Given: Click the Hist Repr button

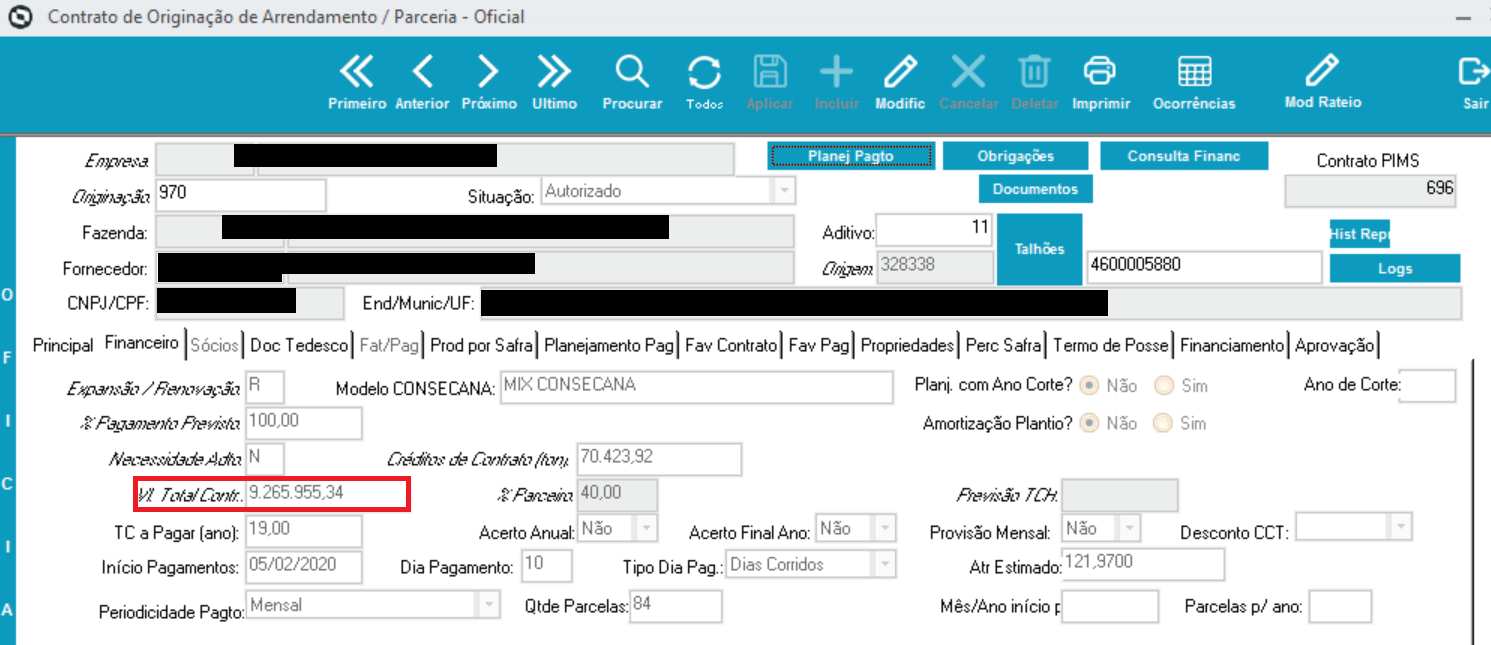Looking at the screenshot, I should point(1359,234).
